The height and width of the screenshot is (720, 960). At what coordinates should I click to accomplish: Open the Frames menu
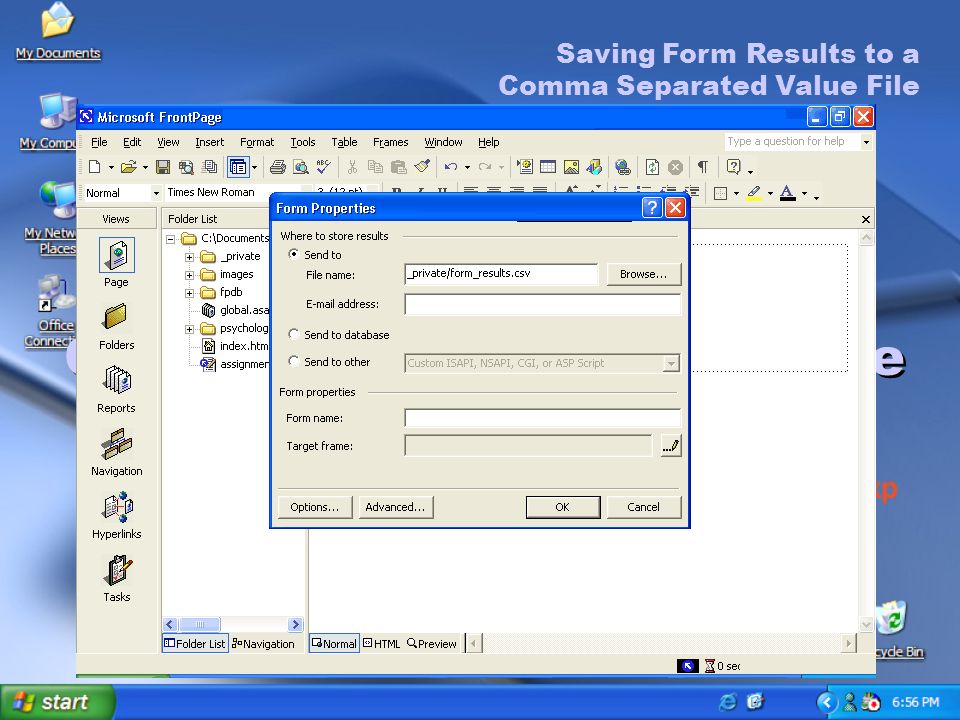[391, 142]
